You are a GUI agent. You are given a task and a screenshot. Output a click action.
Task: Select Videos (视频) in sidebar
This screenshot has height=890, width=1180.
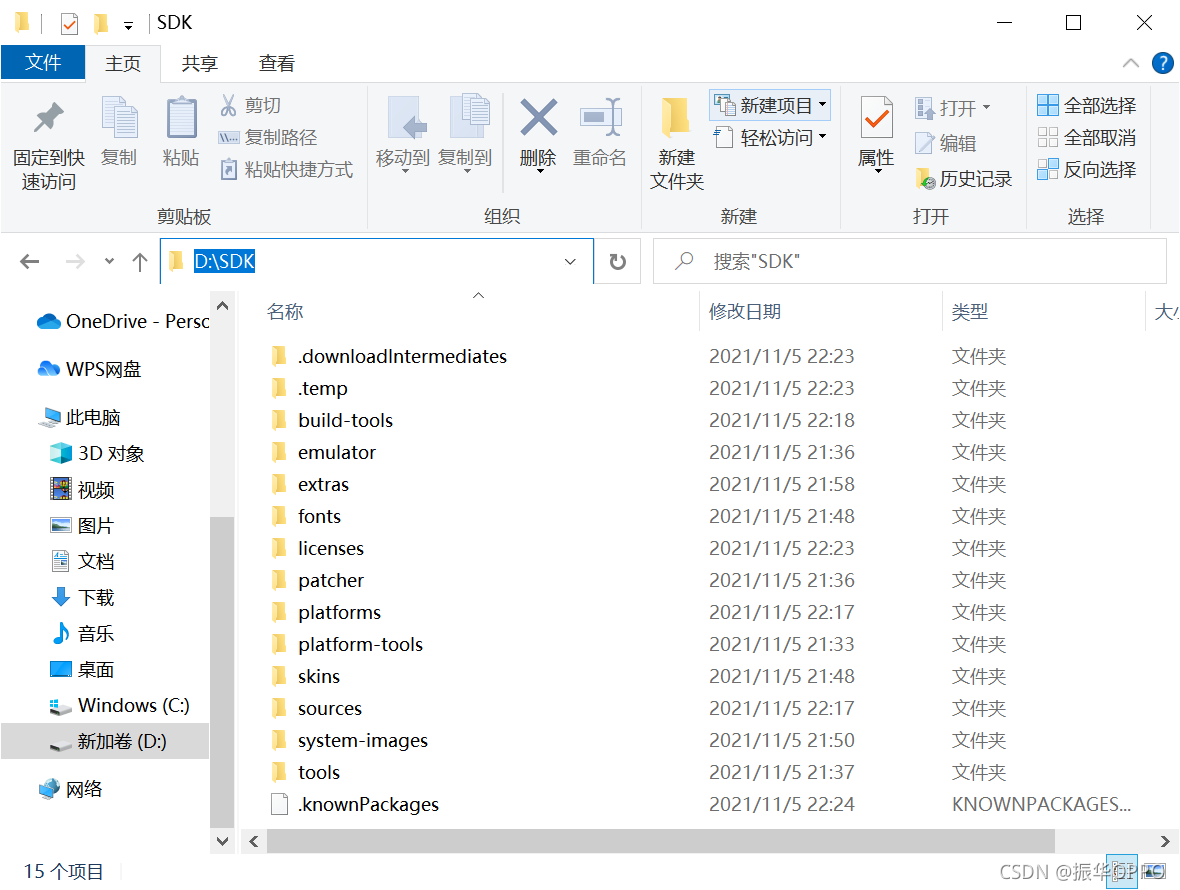(x=82, y=490)
